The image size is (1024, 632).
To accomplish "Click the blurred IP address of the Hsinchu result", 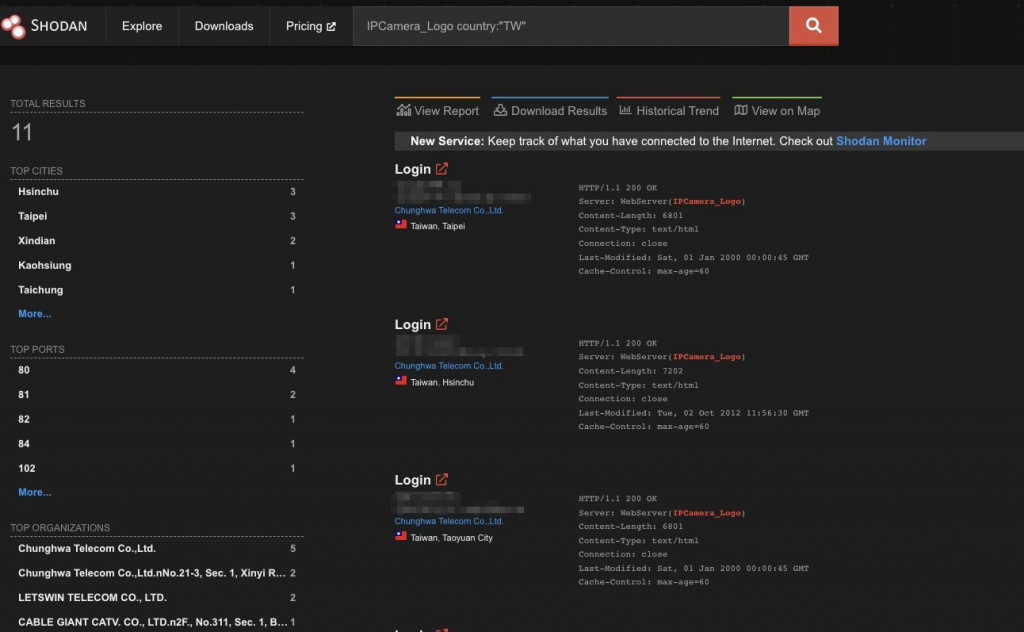I will (459, 346).
